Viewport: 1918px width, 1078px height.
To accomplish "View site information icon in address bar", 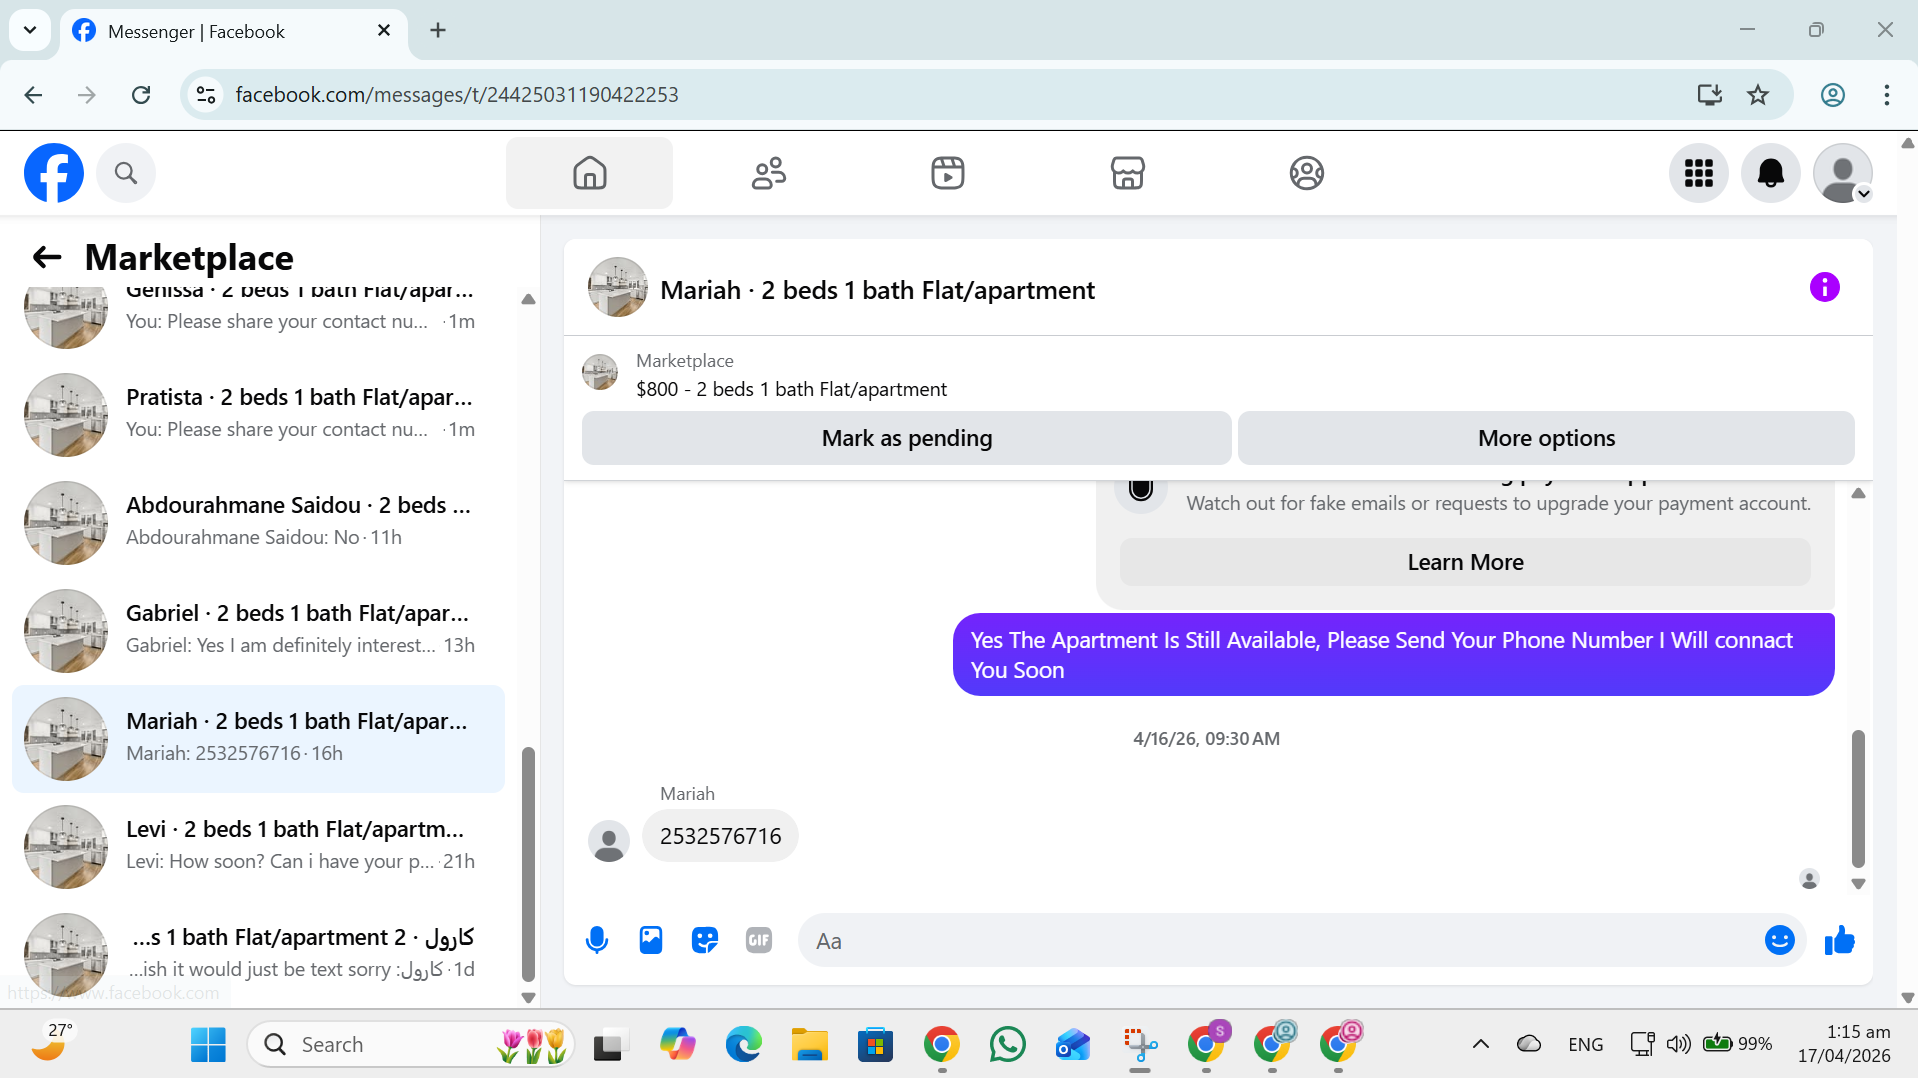I will click(x=206, y=95).
